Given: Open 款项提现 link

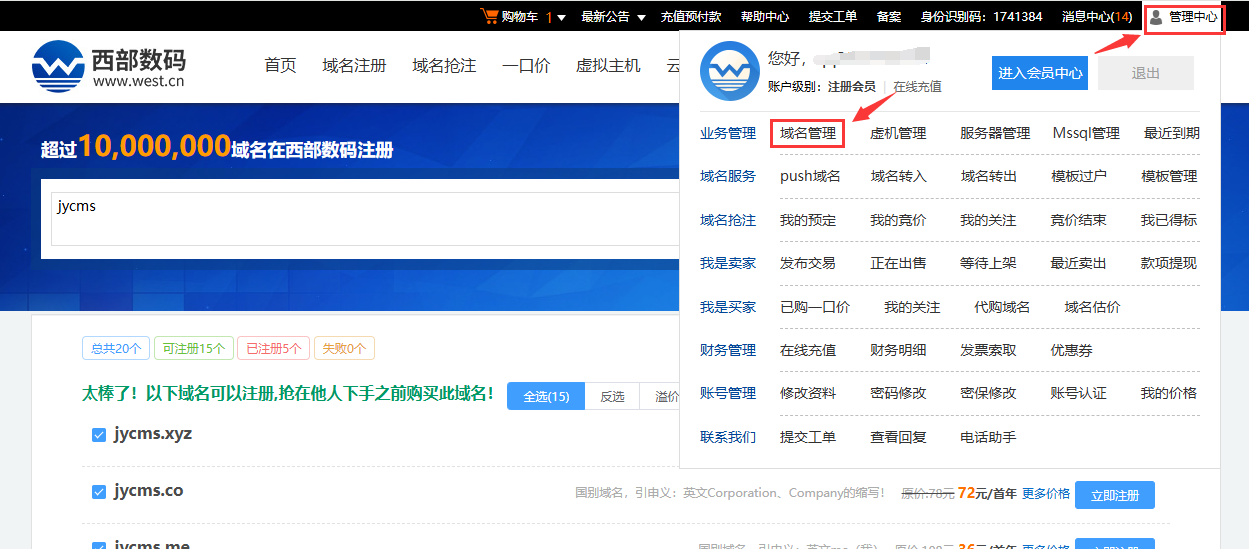Looking at the screenshot, I should [1169, 263].
